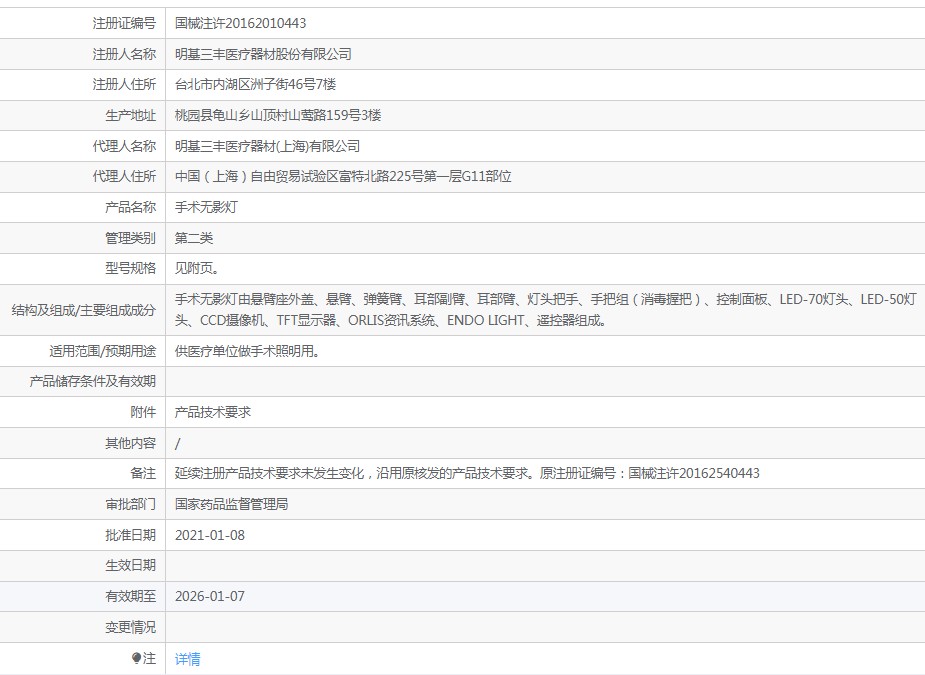The width and height of the screenshot is (925, 675).
Task: Click the 审批部门 label
Action: [131, 504]
